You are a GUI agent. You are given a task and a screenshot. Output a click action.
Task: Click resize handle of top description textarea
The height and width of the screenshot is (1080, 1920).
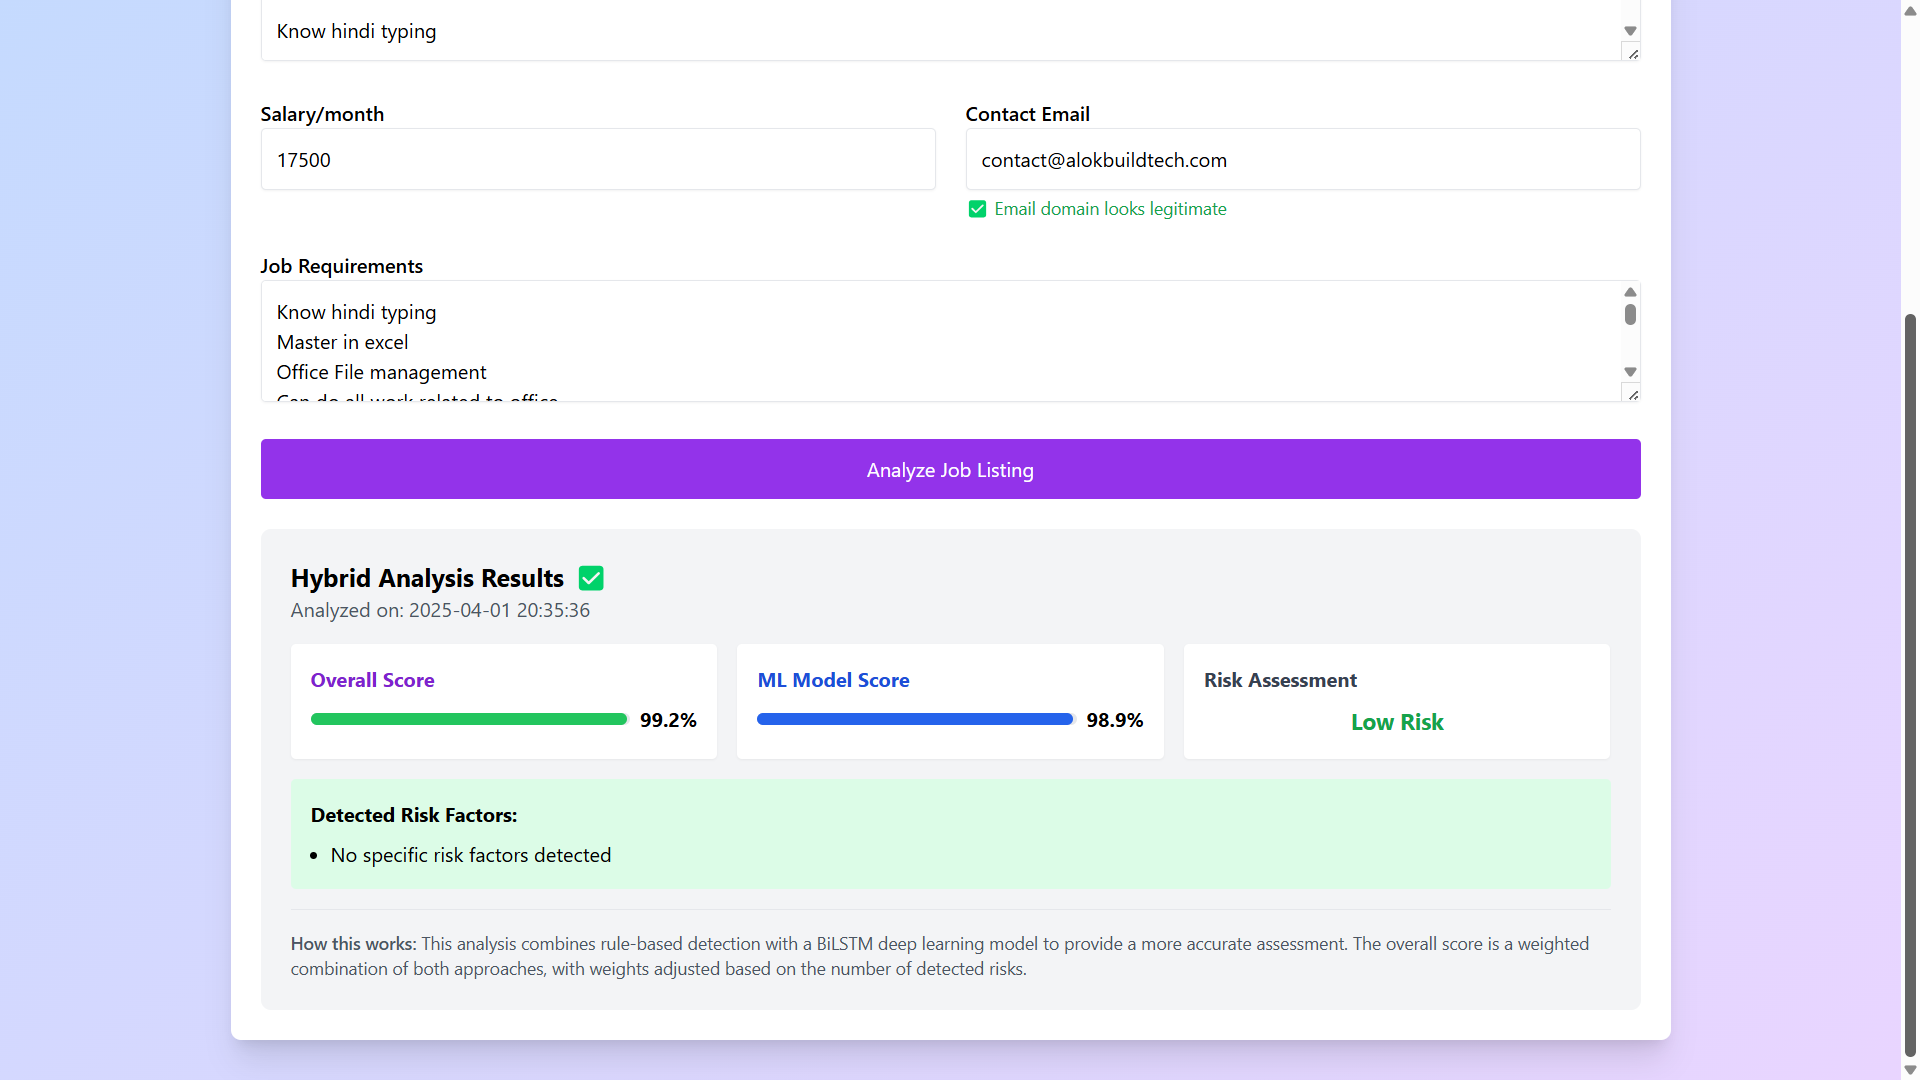pos(1632,54)
